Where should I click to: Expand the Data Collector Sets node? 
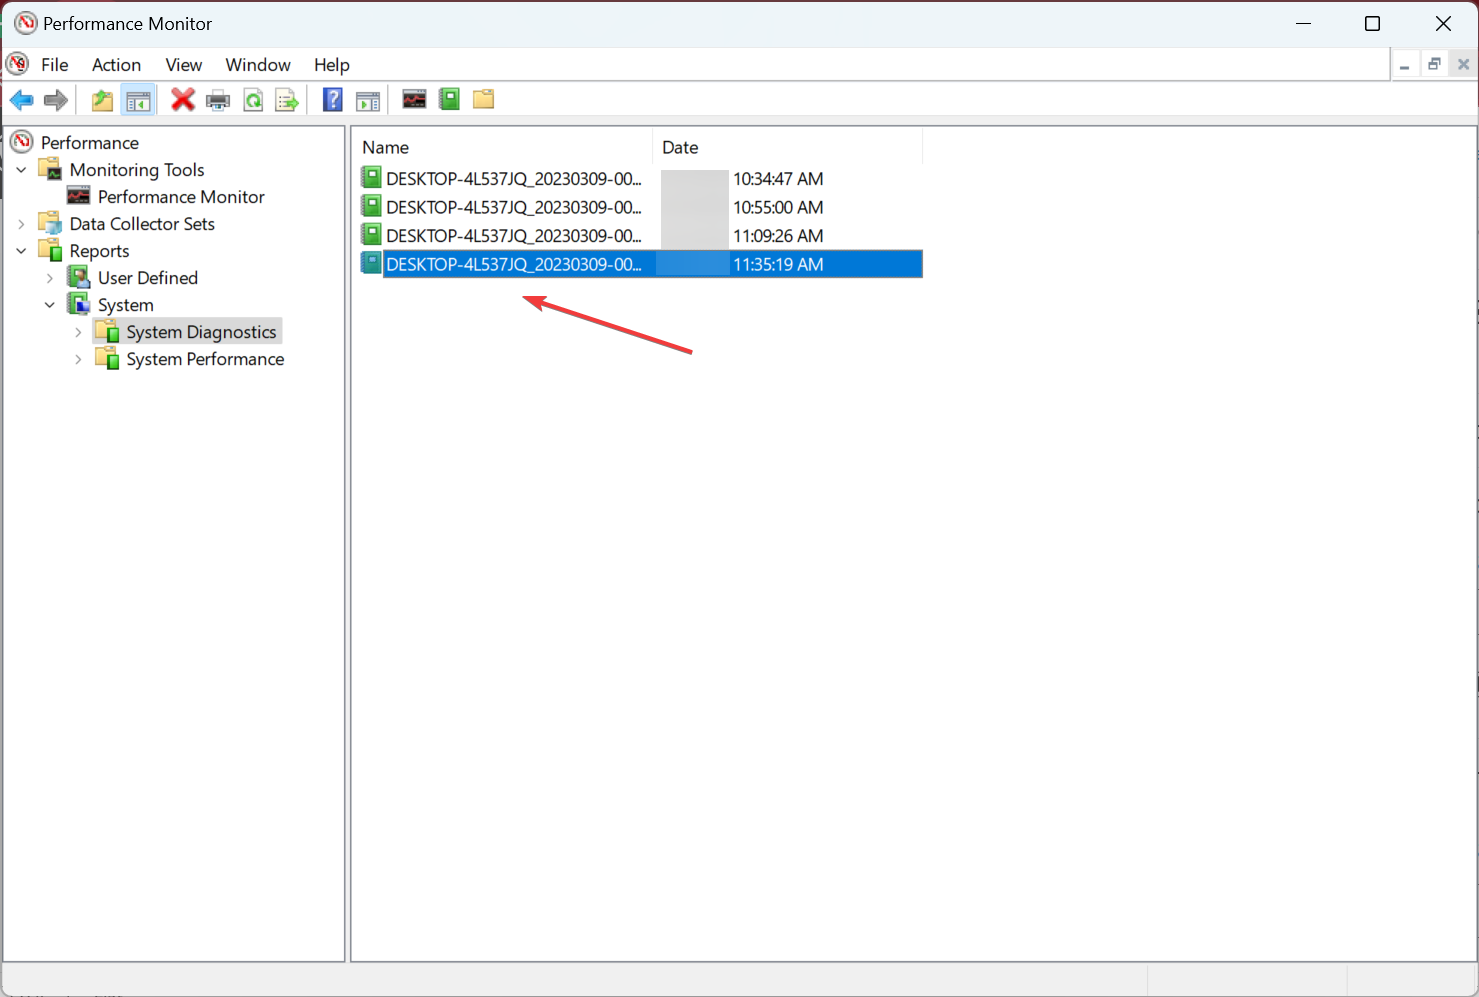(22, 224)
